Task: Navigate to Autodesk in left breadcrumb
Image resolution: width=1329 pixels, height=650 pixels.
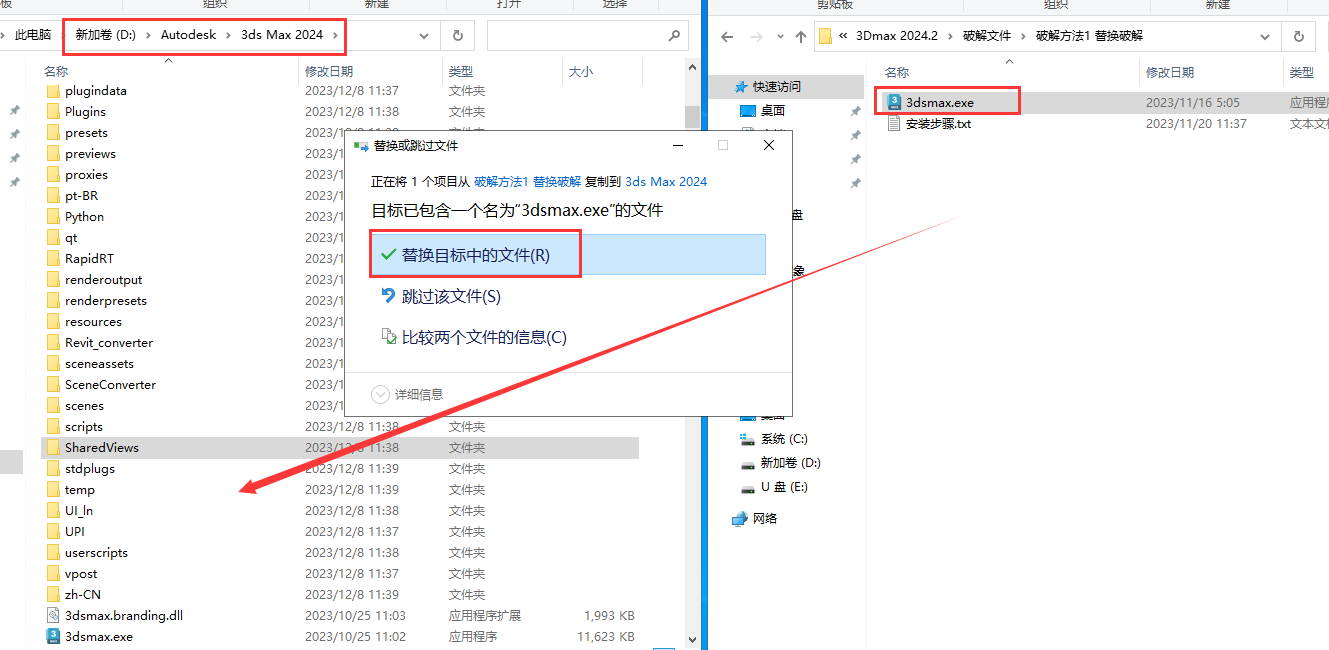Action: point(189,34)
